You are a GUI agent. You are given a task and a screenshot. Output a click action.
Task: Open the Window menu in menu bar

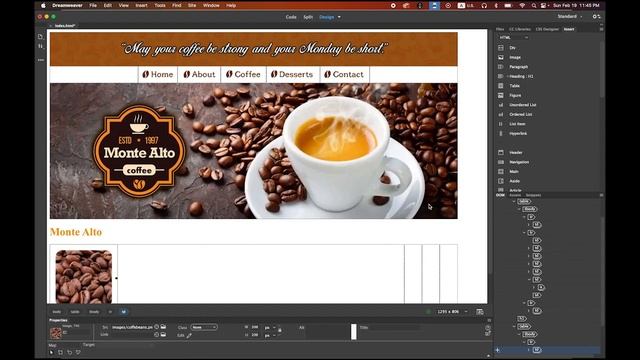tap(211, 6)
